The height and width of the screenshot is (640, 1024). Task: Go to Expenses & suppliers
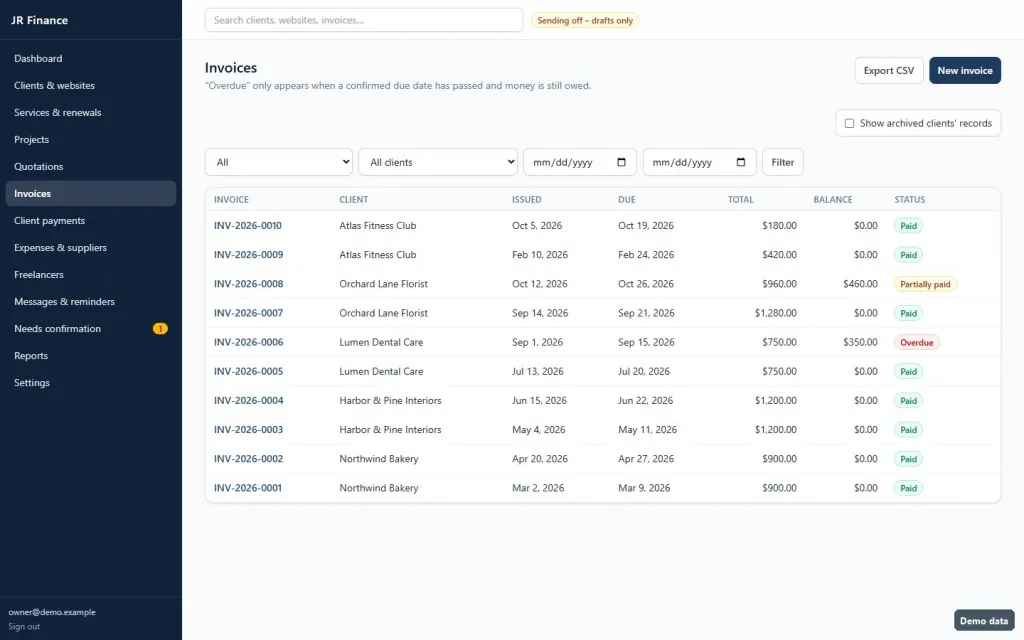[x=91, y=248]
